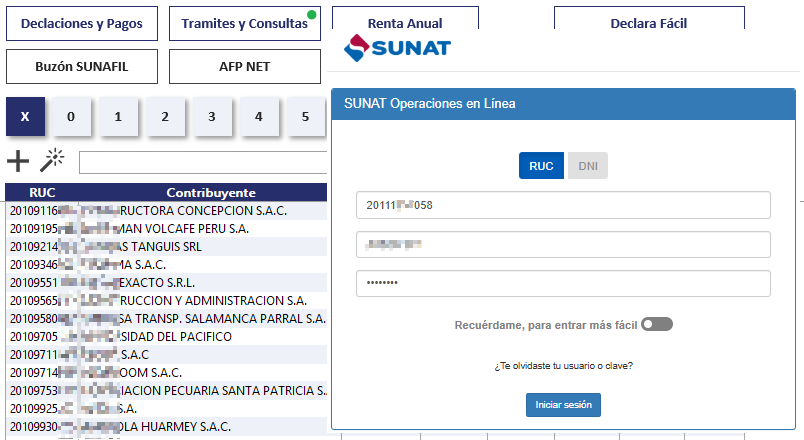Select row SIDAD DEL PACIFICO
This screenshot has width=804, height=440.
coord(166,336)
